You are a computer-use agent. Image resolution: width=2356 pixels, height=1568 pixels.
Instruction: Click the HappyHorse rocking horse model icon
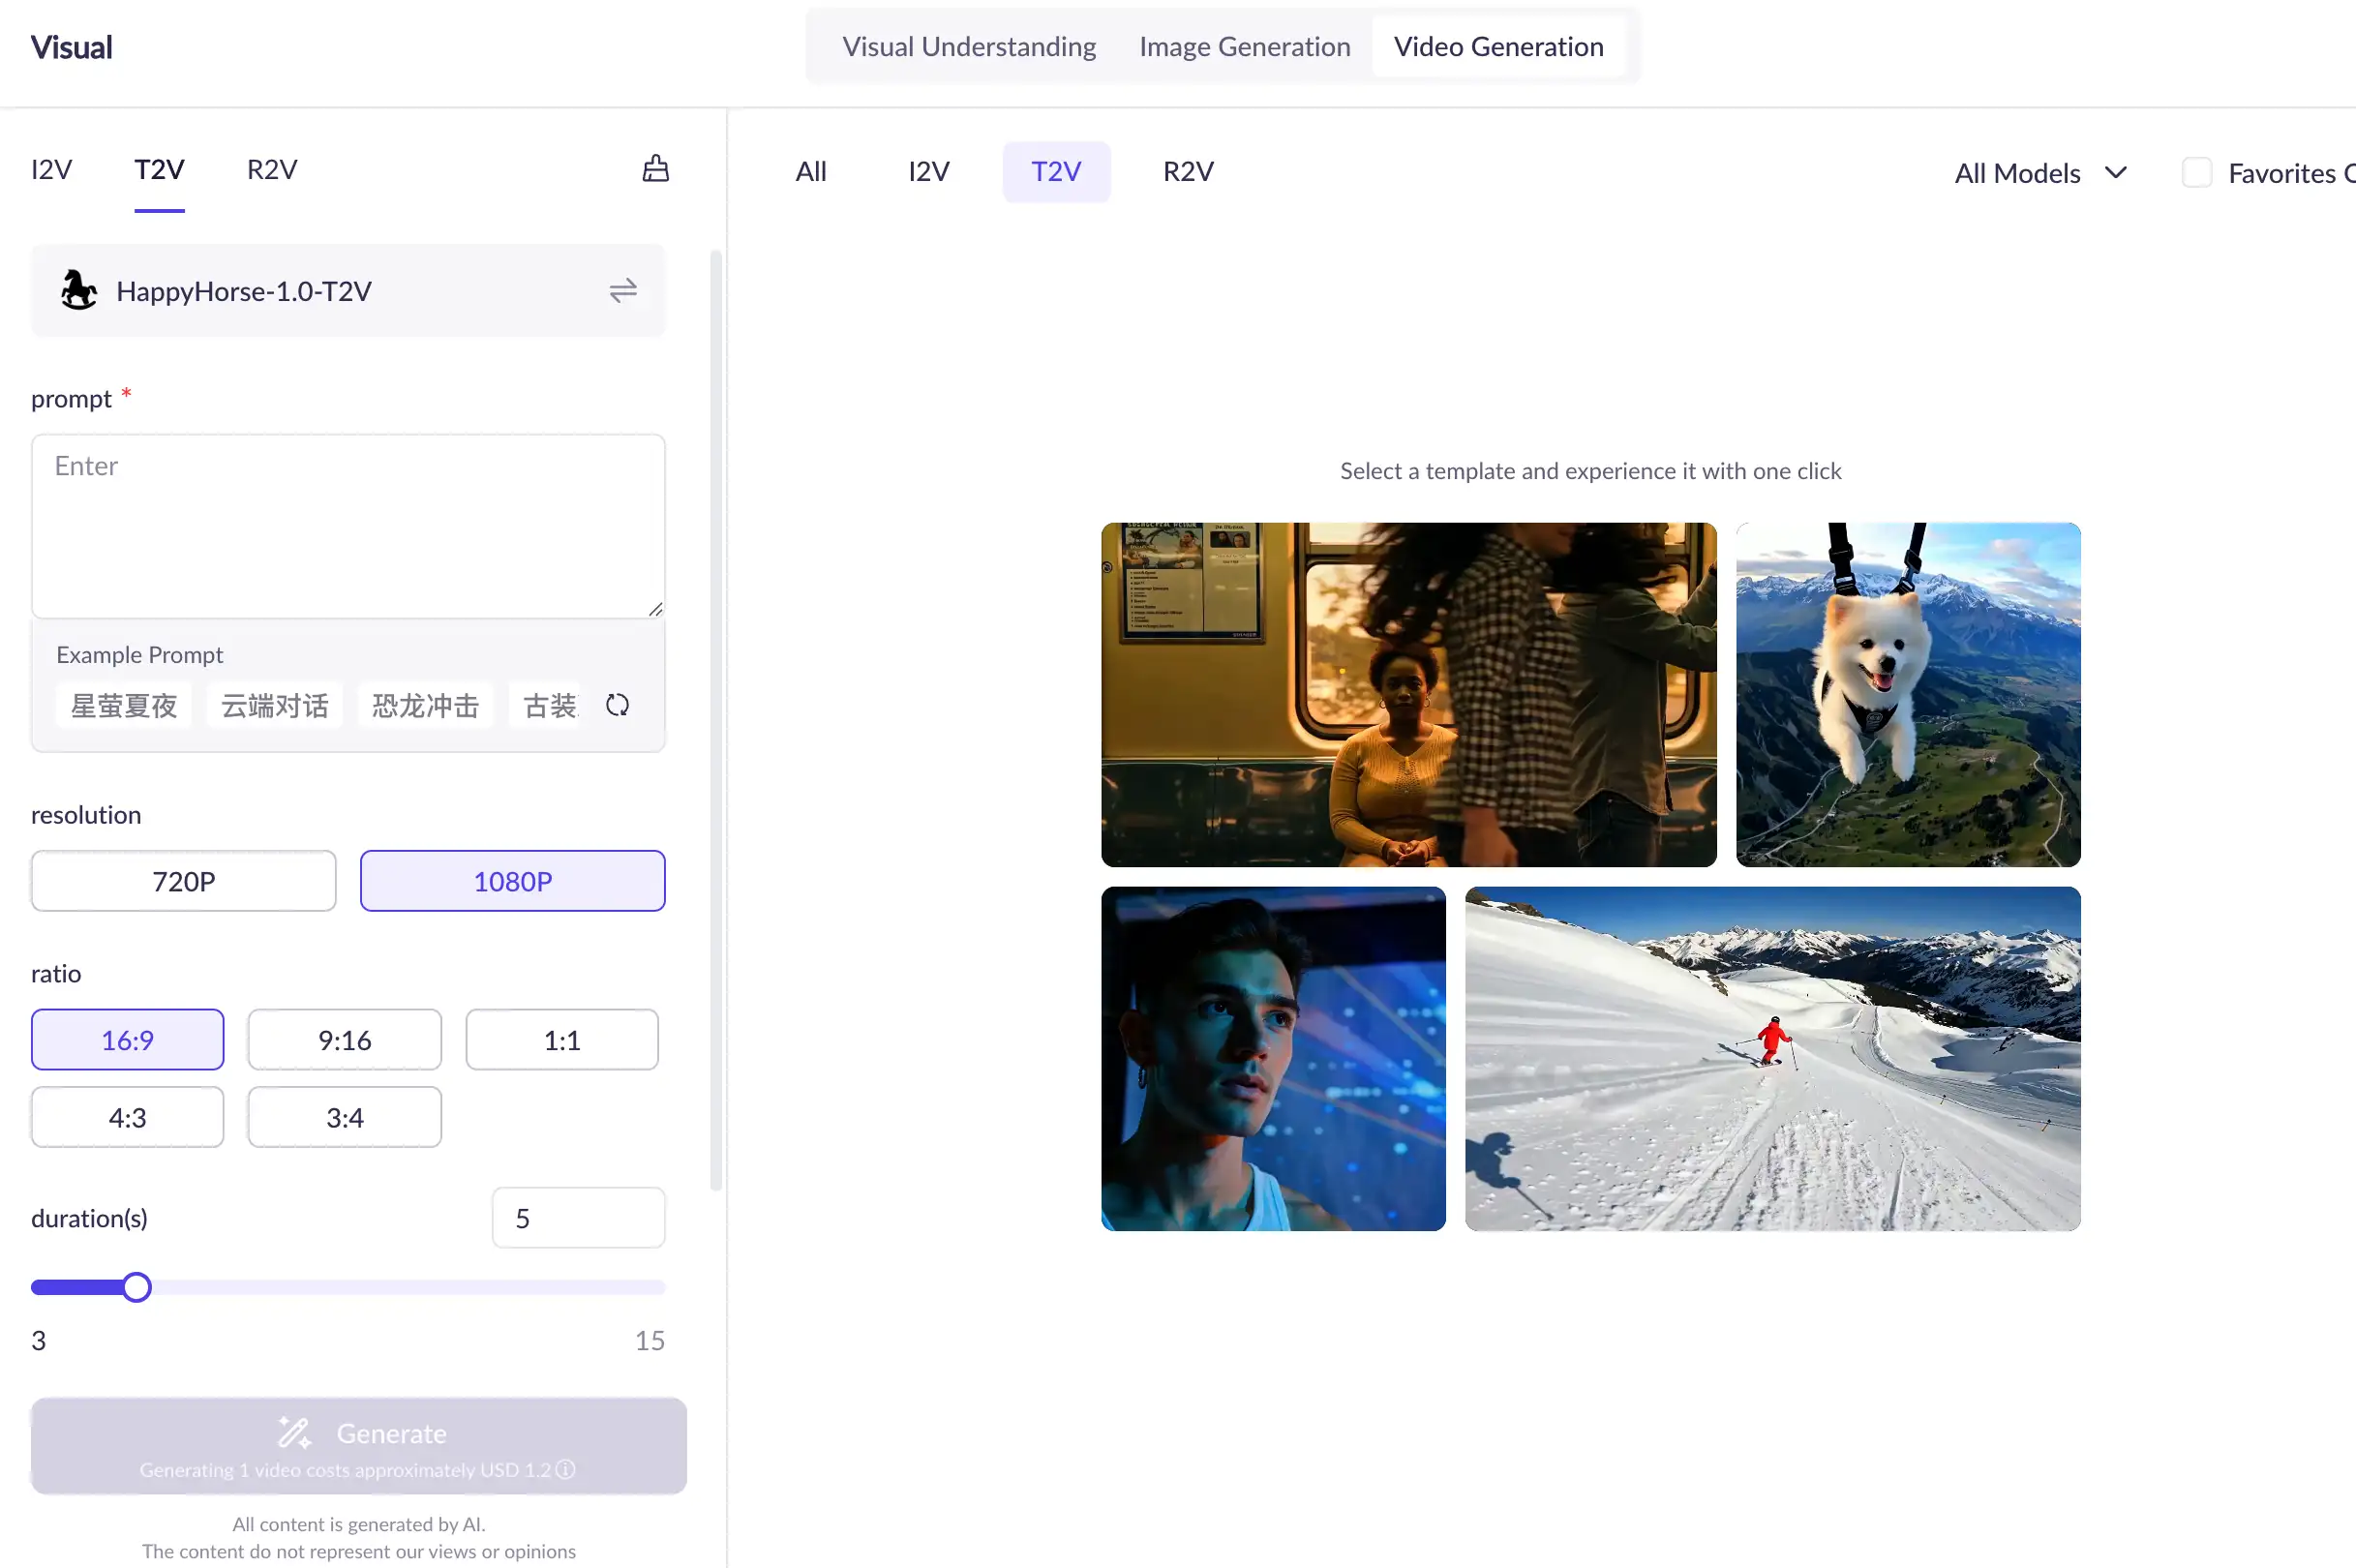point(78,290)
